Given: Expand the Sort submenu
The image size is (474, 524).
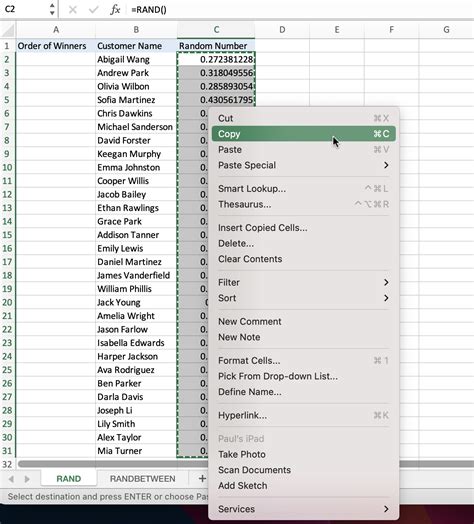Looking at the screenshot, I should coord(304,298).
